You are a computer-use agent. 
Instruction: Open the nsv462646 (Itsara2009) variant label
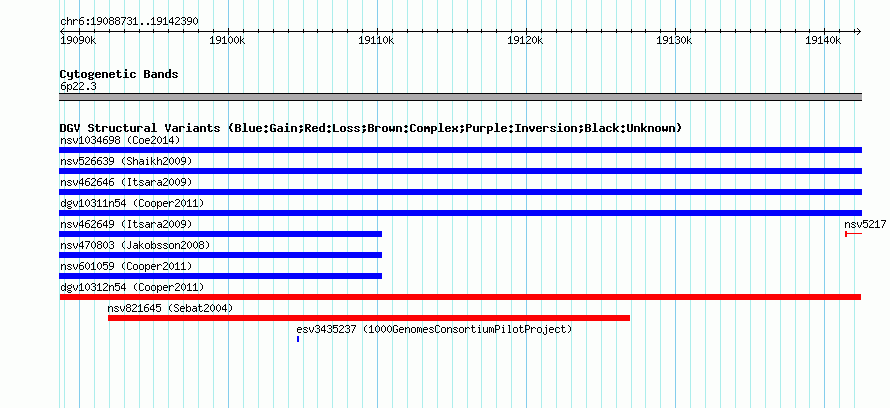(126, 182)
